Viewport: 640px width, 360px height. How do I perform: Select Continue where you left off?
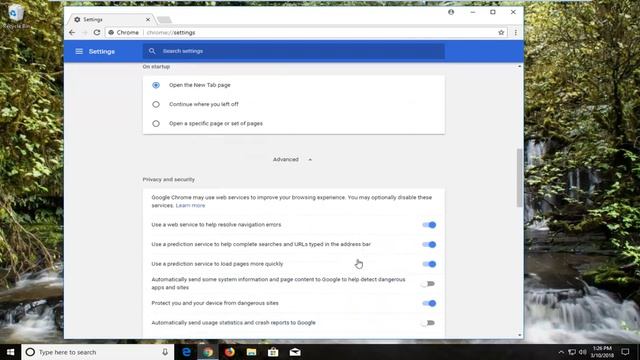[x=156, y=104]
